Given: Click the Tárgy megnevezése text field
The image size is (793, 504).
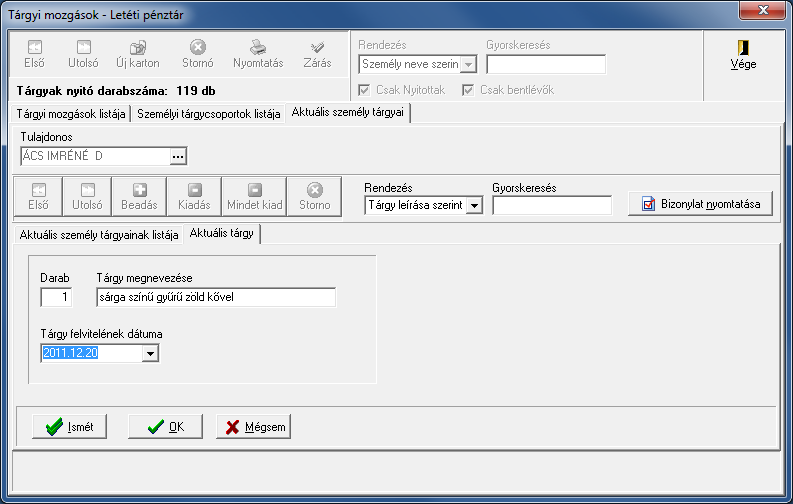Looking at the screenshot, I should point(216,297).
